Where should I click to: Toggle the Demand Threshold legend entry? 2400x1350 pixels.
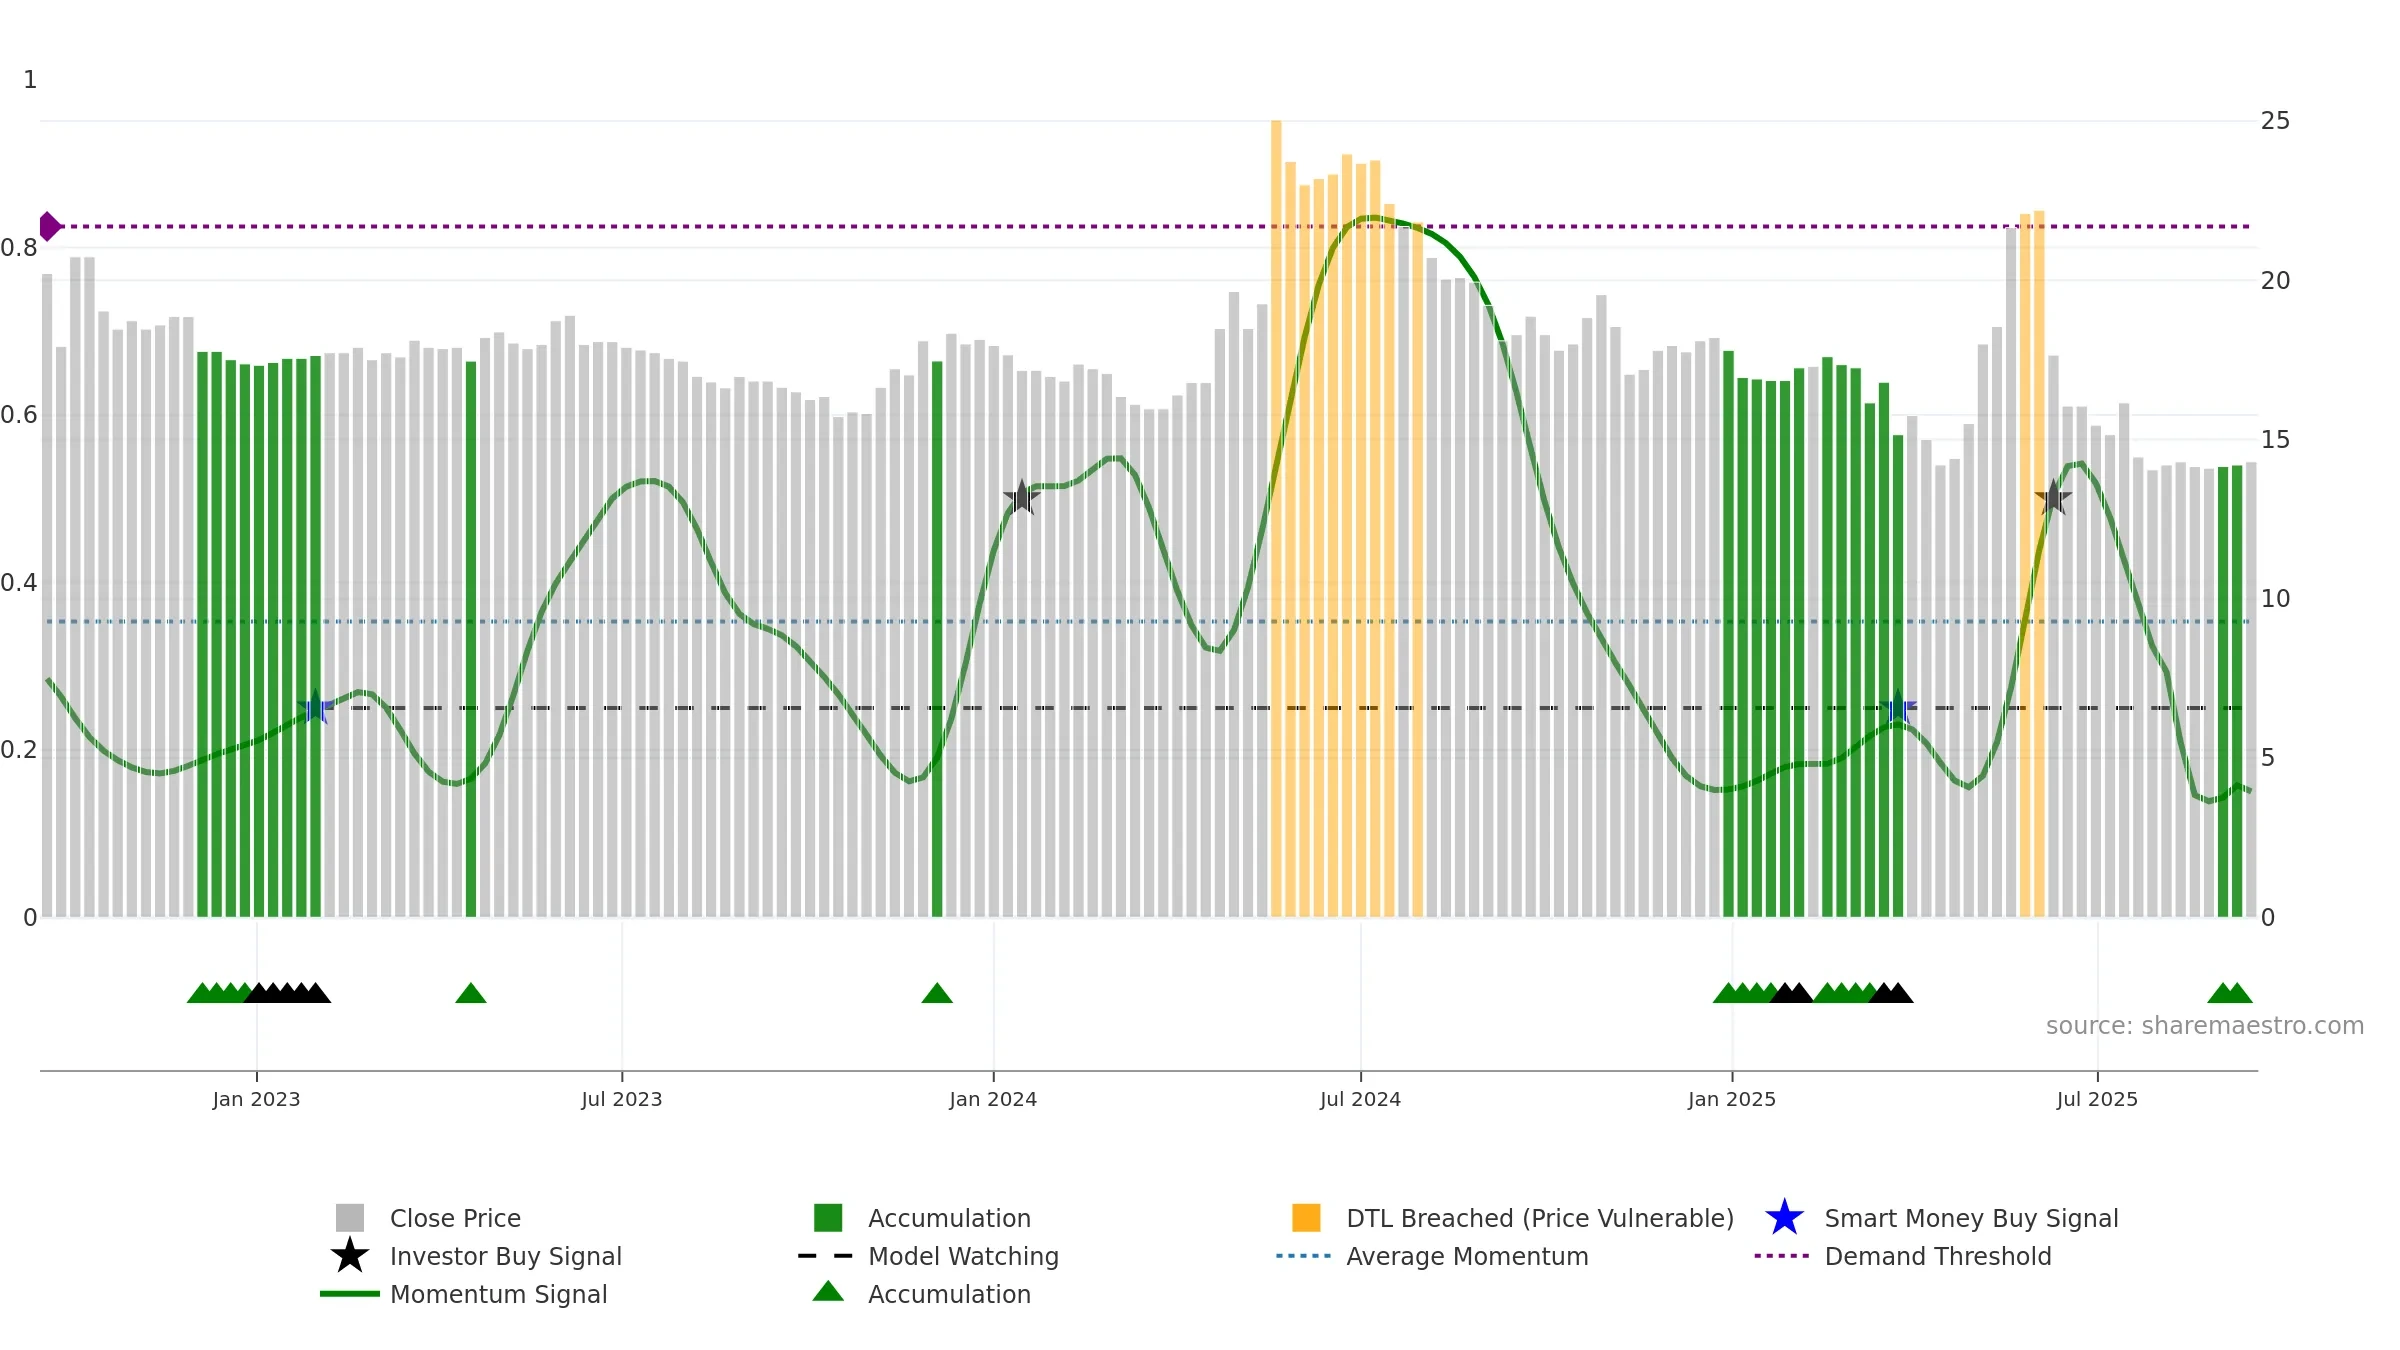pos(1902,1256)
